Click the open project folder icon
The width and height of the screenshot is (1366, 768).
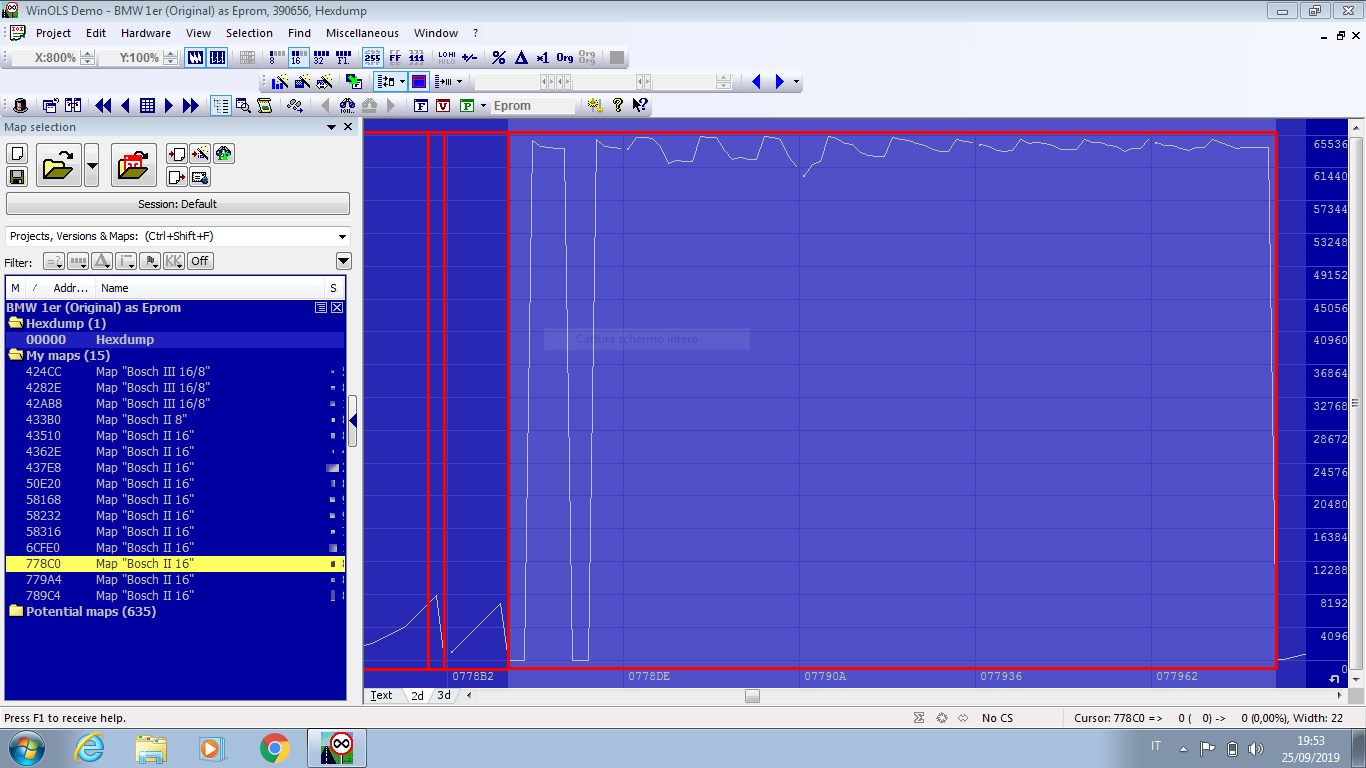(x=59, y=165)
